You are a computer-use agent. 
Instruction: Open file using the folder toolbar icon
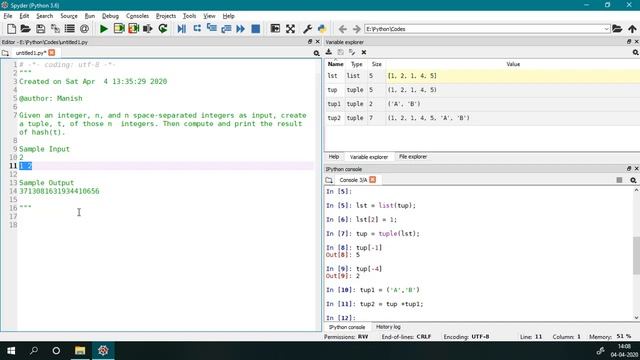25,29
